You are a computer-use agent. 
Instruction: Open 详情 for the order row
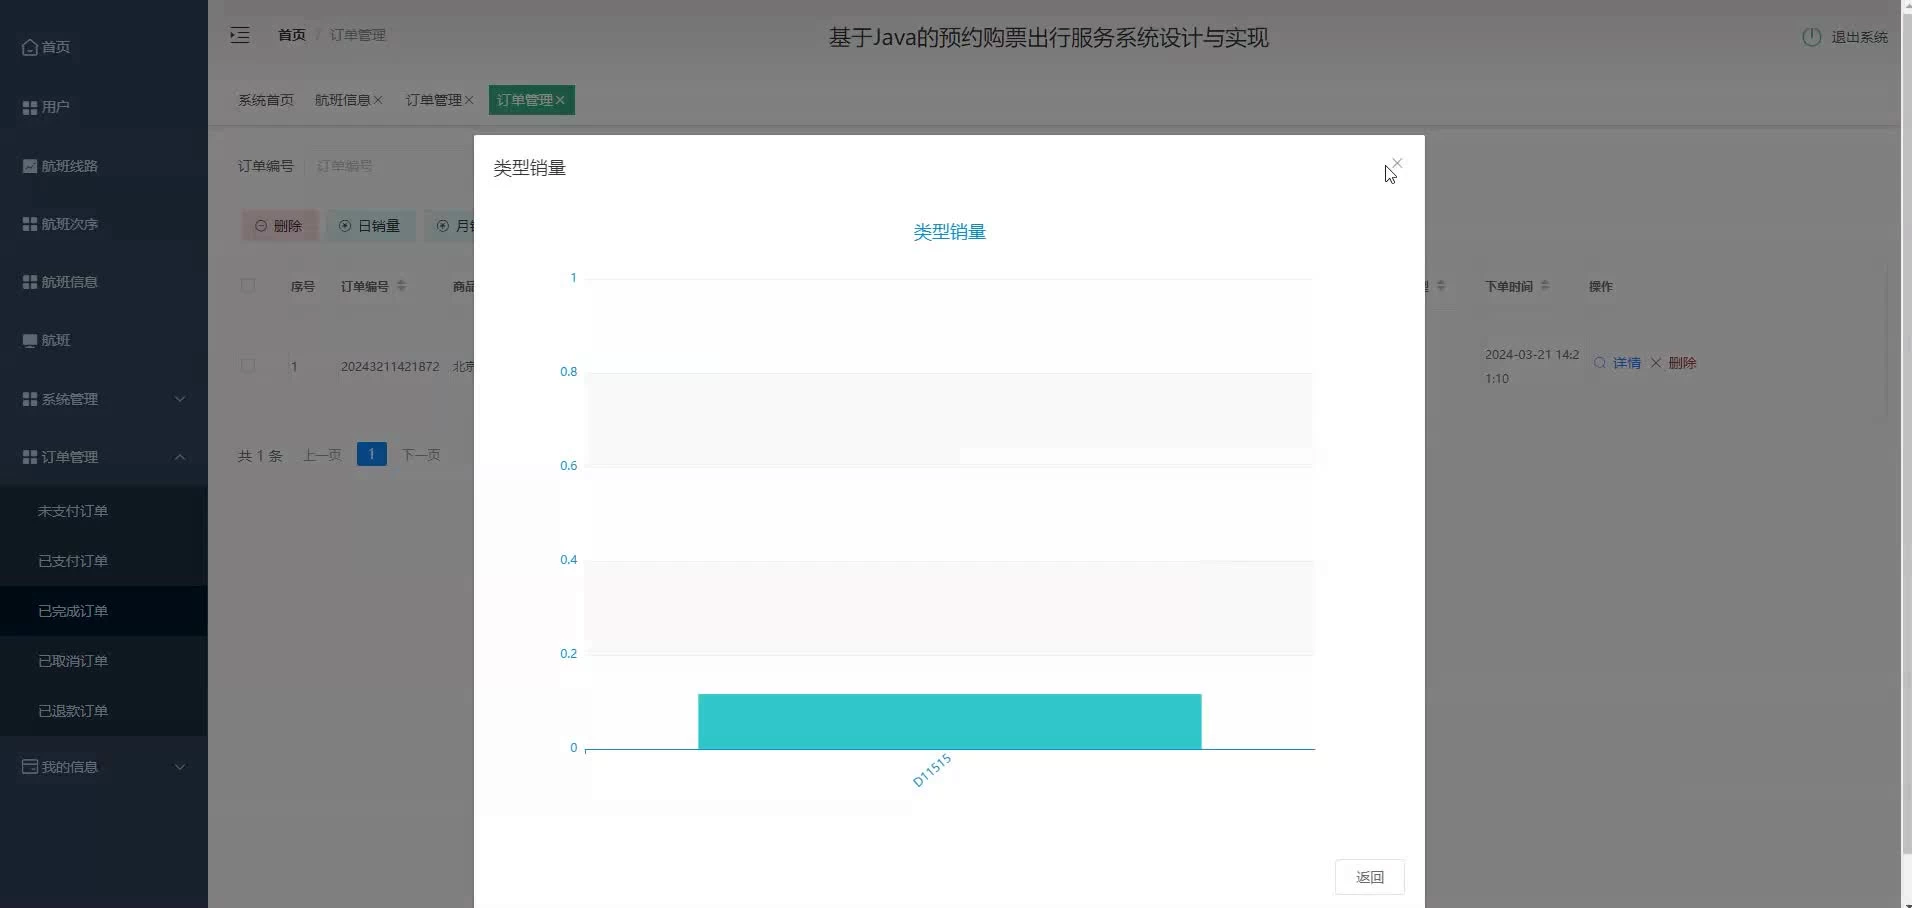(1627, 363)
